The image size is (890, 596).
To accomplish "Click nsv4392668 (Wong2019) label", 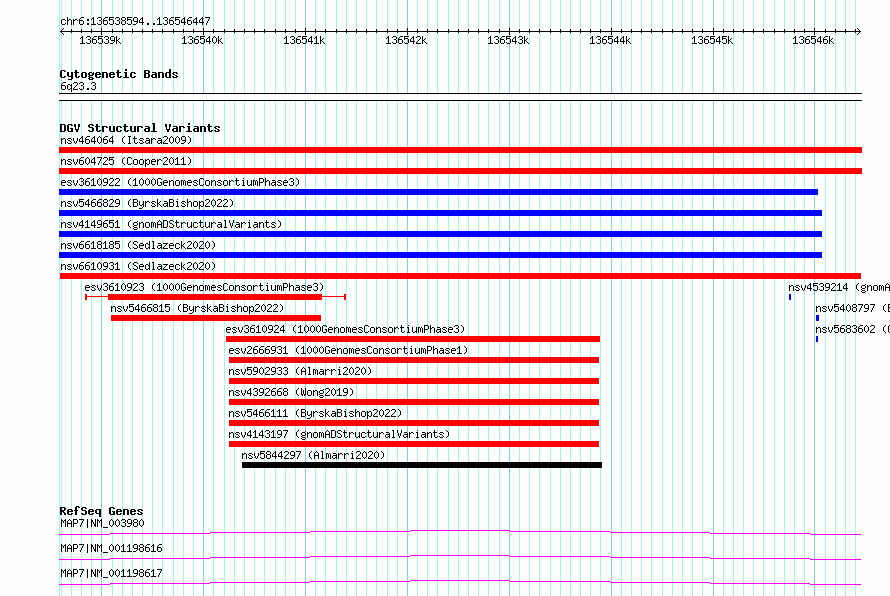I will 291,392.
